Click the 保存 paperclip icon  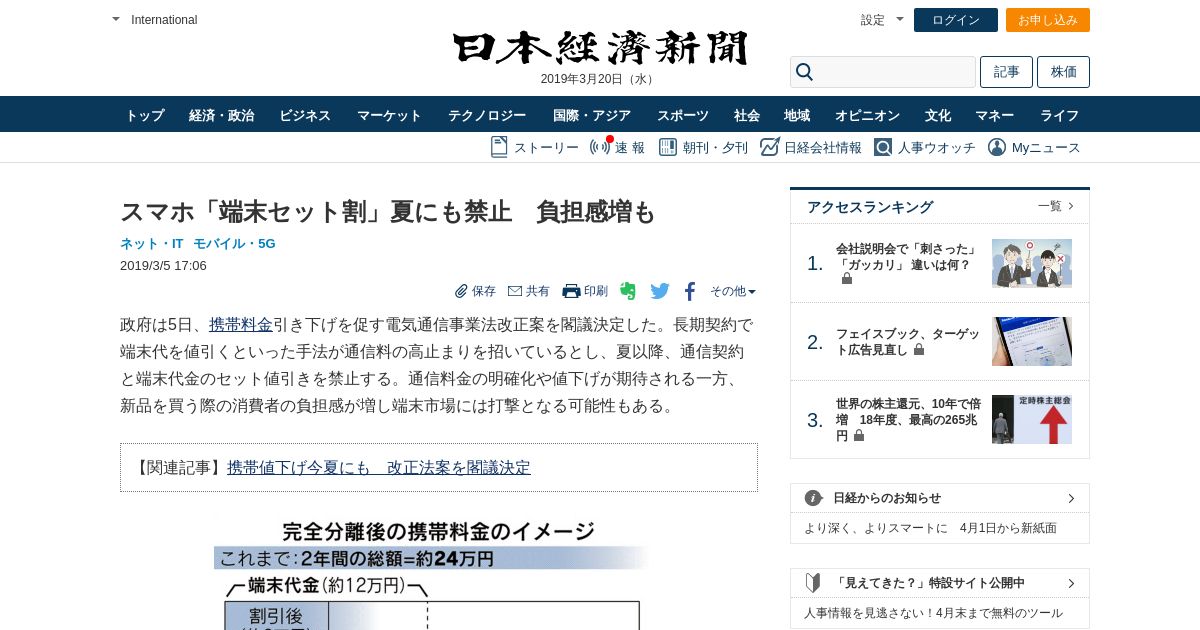click(x=461, y=291)
